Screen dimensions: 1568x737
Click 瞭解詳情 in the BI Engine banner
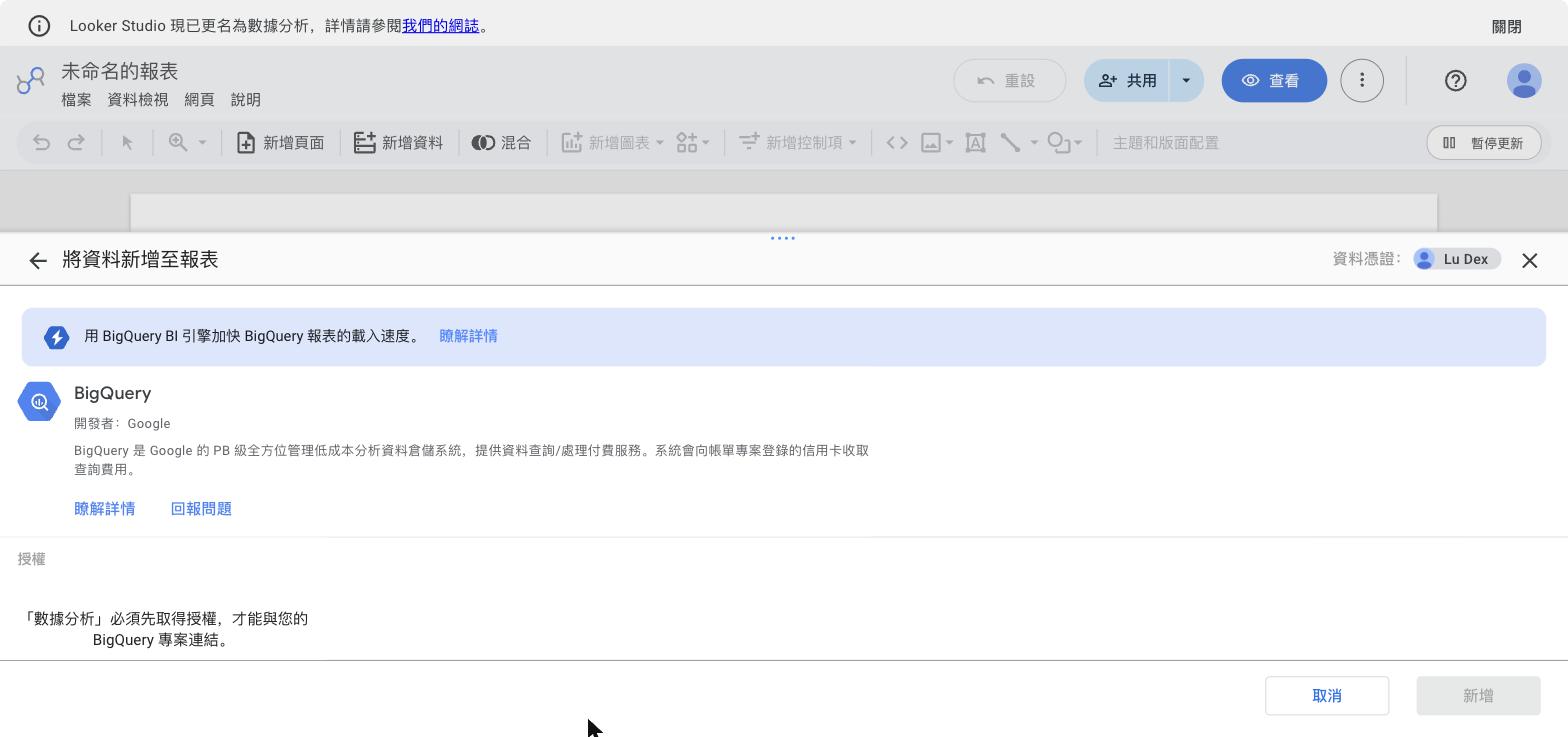[x=468, y=336]
